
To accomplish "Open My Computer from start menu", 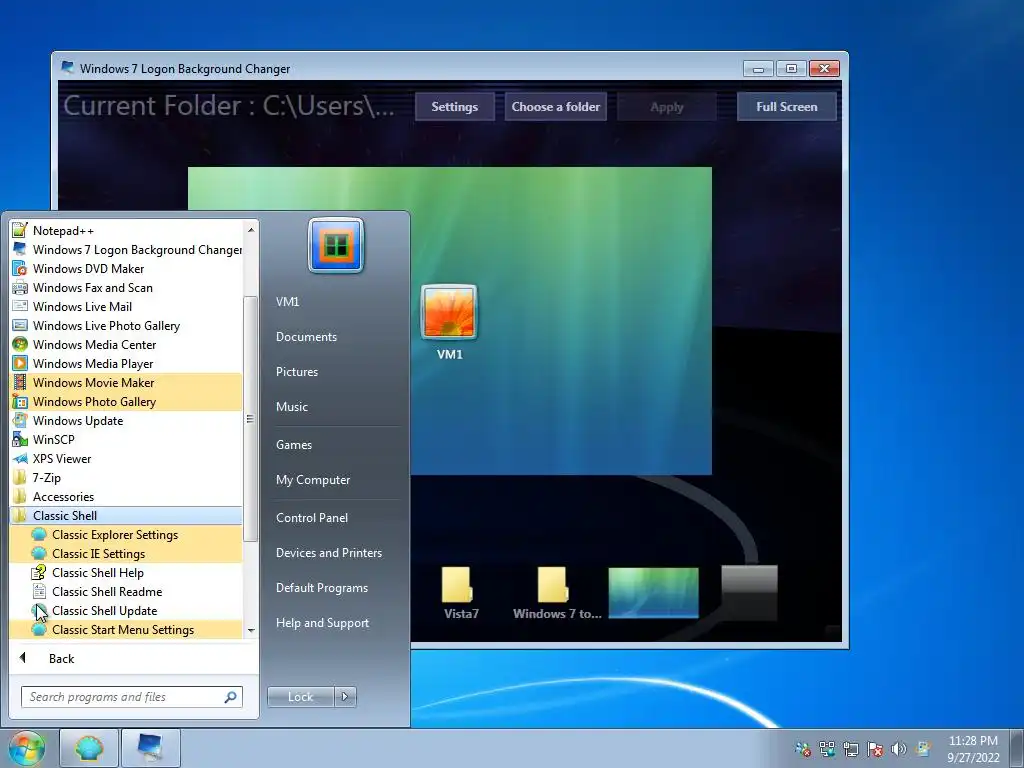I will 336,480.
